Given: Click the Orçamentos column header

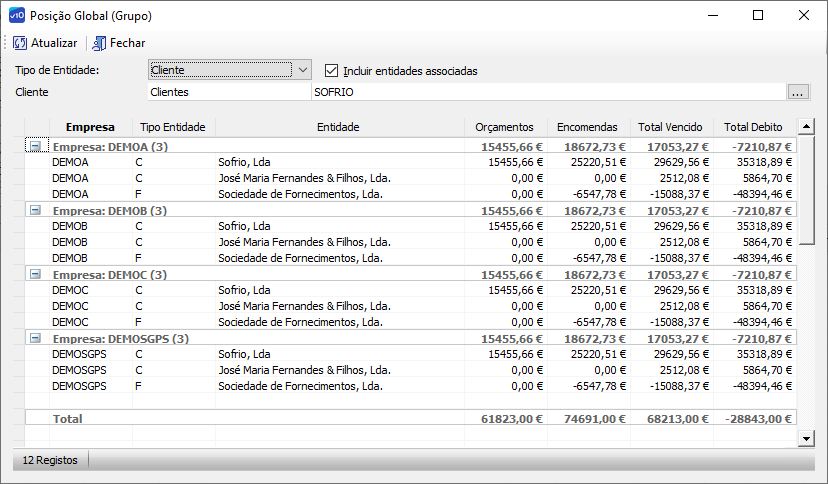Looking at the screenshot, I should (x=504, y=127).
